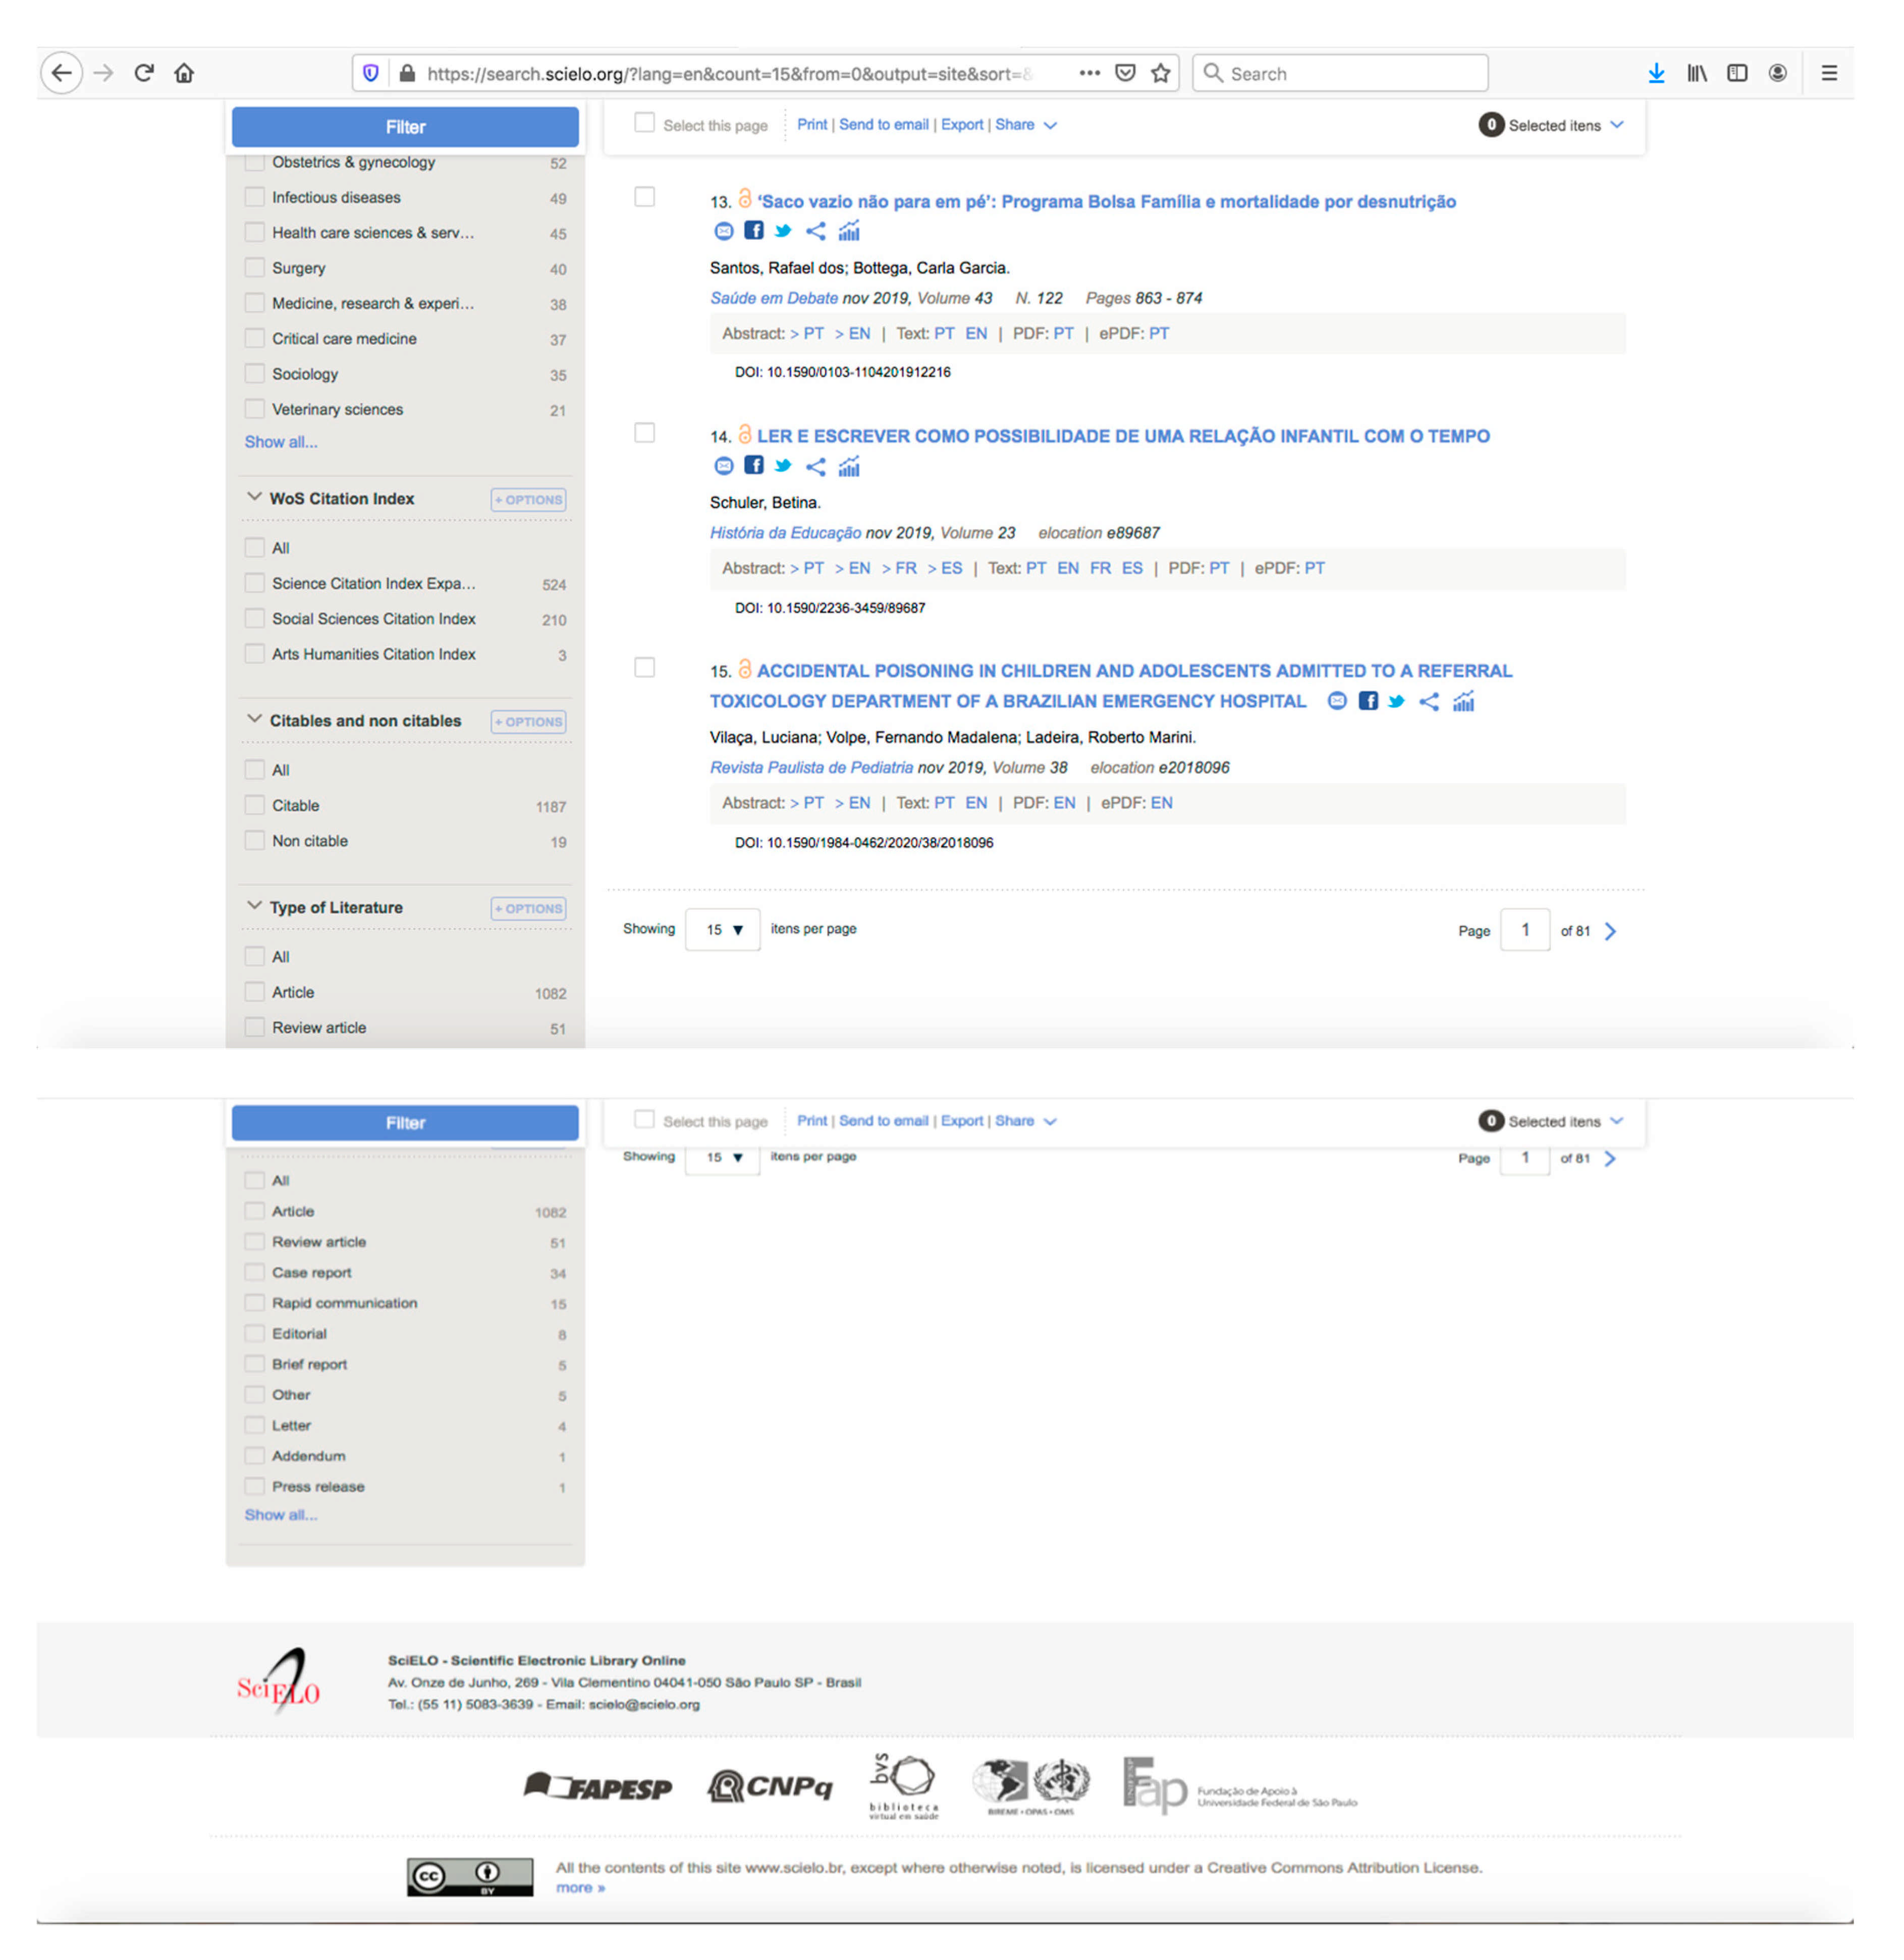
Task: Click share icon next to article 13
Action: (x=816, y=231)
